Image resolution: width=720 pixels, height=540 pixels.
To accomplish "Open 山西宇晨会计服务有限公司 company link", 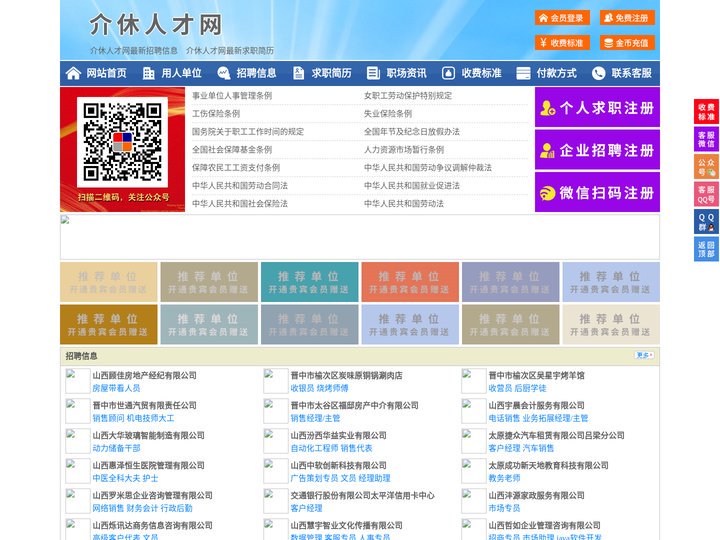I will (x=536, y=405).
